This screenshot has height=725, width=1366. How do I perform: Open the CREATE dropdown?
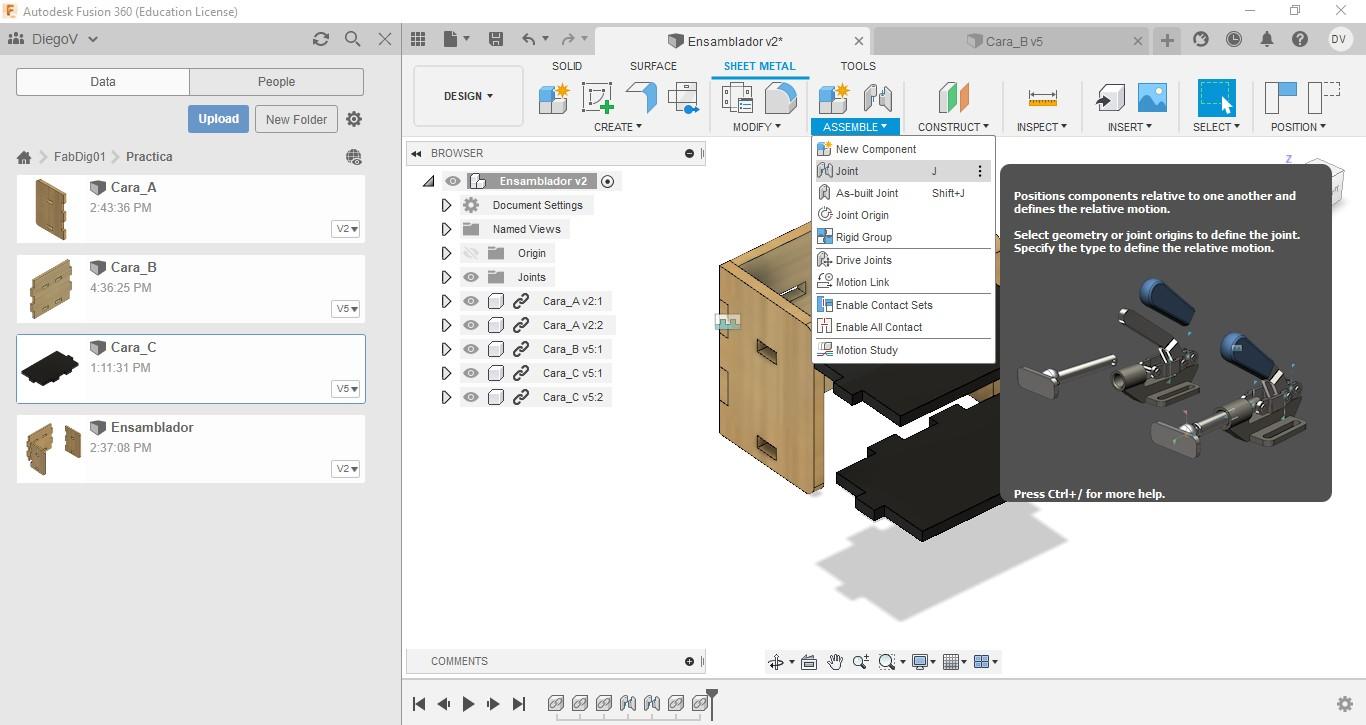point(618,127)
